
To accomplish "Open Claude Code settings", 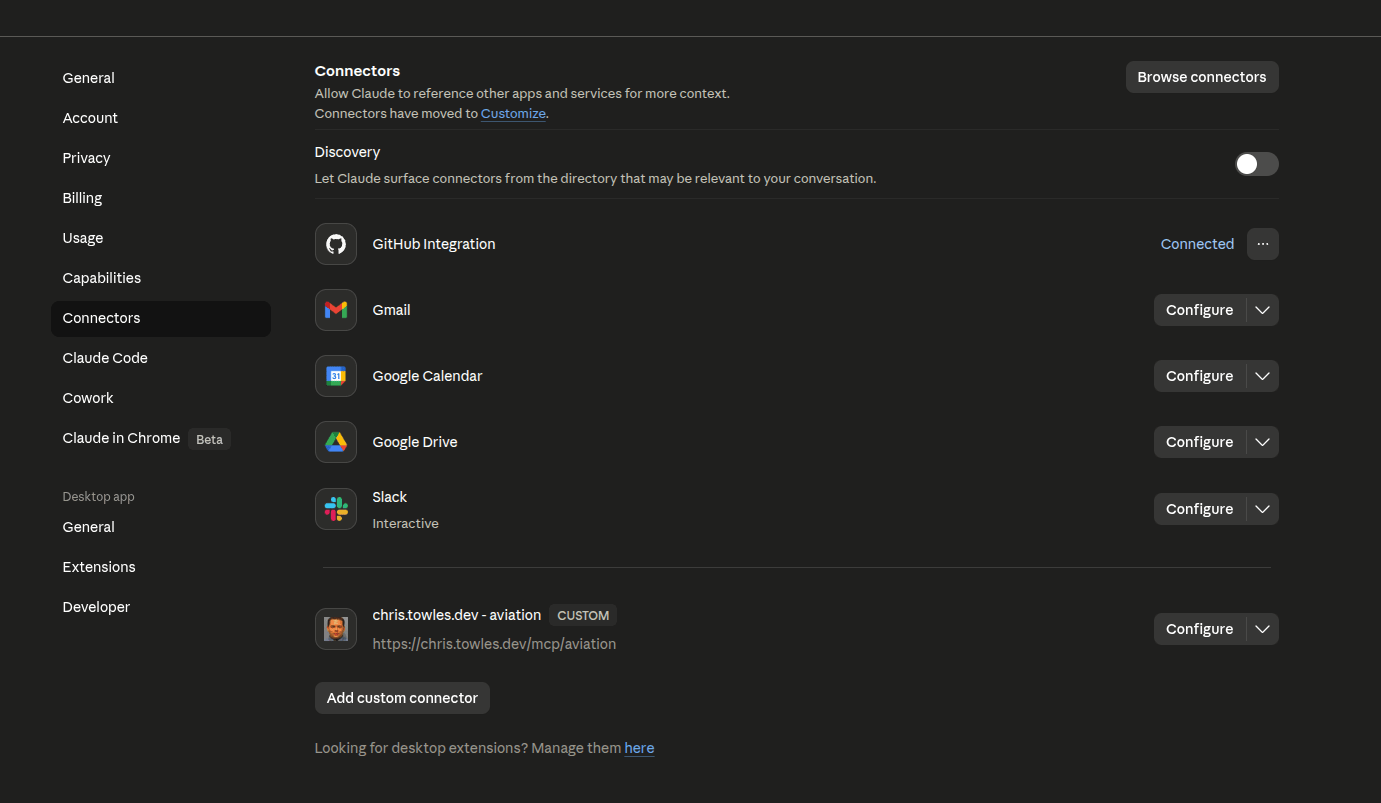I will pyautogui.click(x=161, y=358).
